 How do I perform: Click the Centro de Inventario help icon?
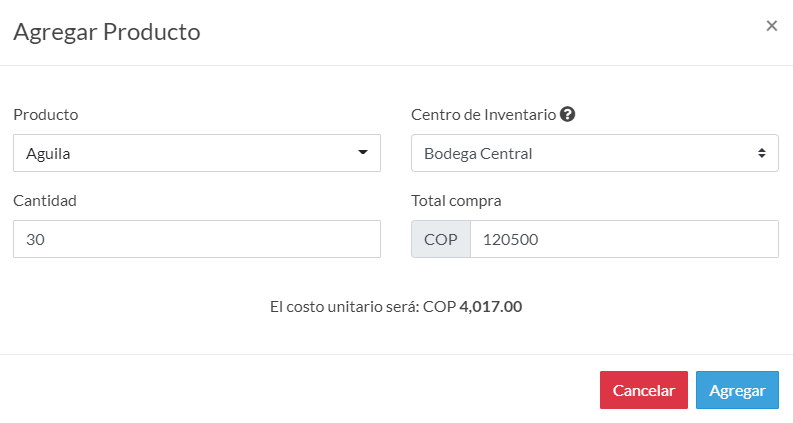click(567, 114)
